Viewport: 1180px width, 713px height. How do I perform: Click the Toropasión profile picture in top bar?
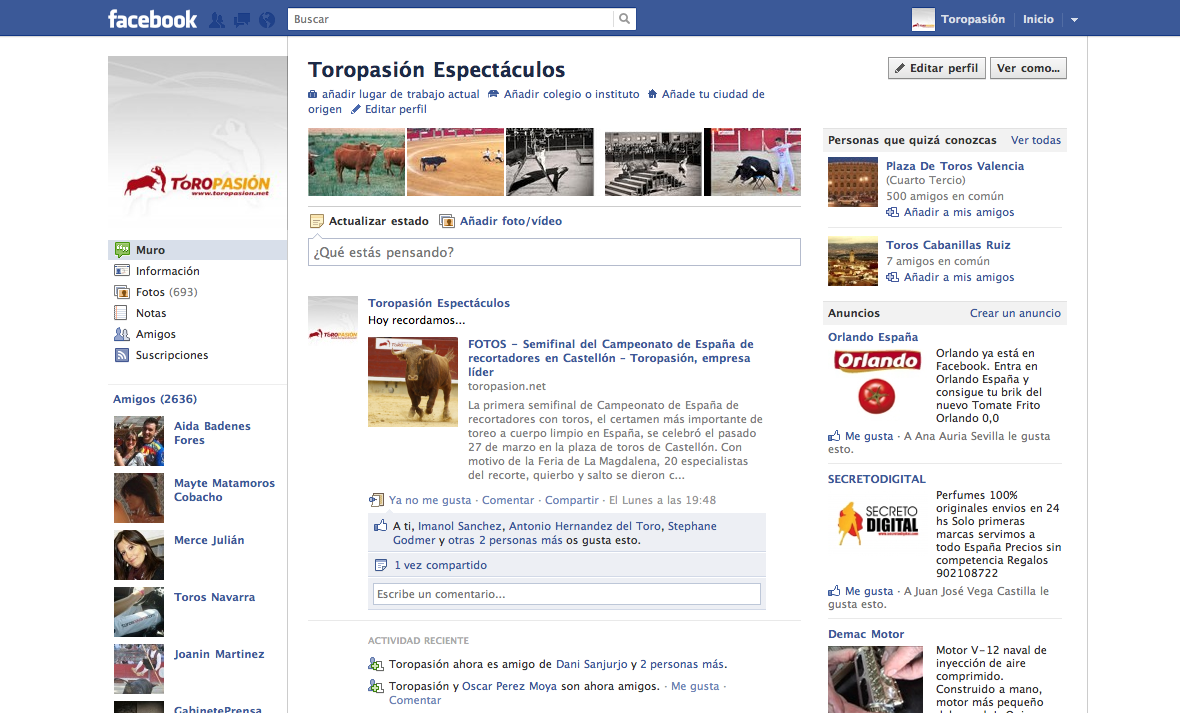pos(923,19)
